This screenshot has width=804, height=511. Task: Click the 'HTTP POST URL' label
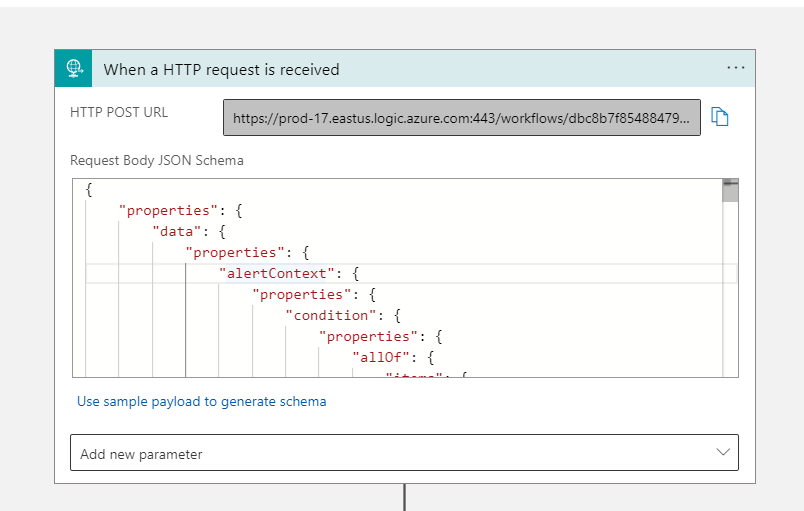coord(119,112)
